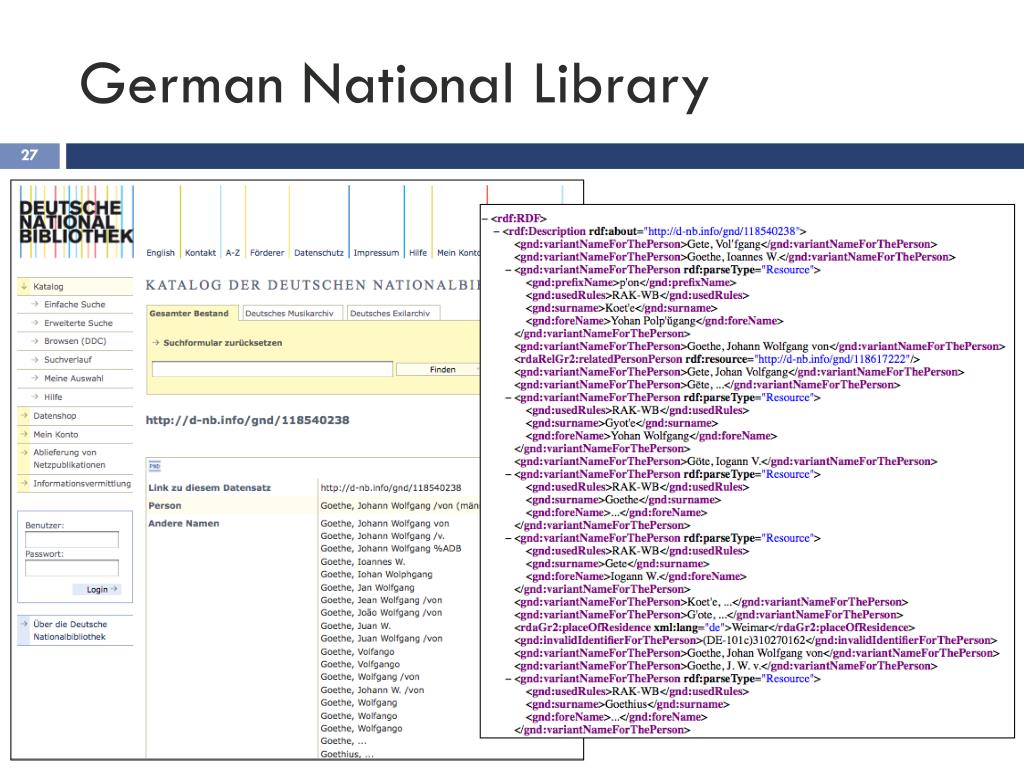
Task: Click the Login button
Action: tap(97, 590)
